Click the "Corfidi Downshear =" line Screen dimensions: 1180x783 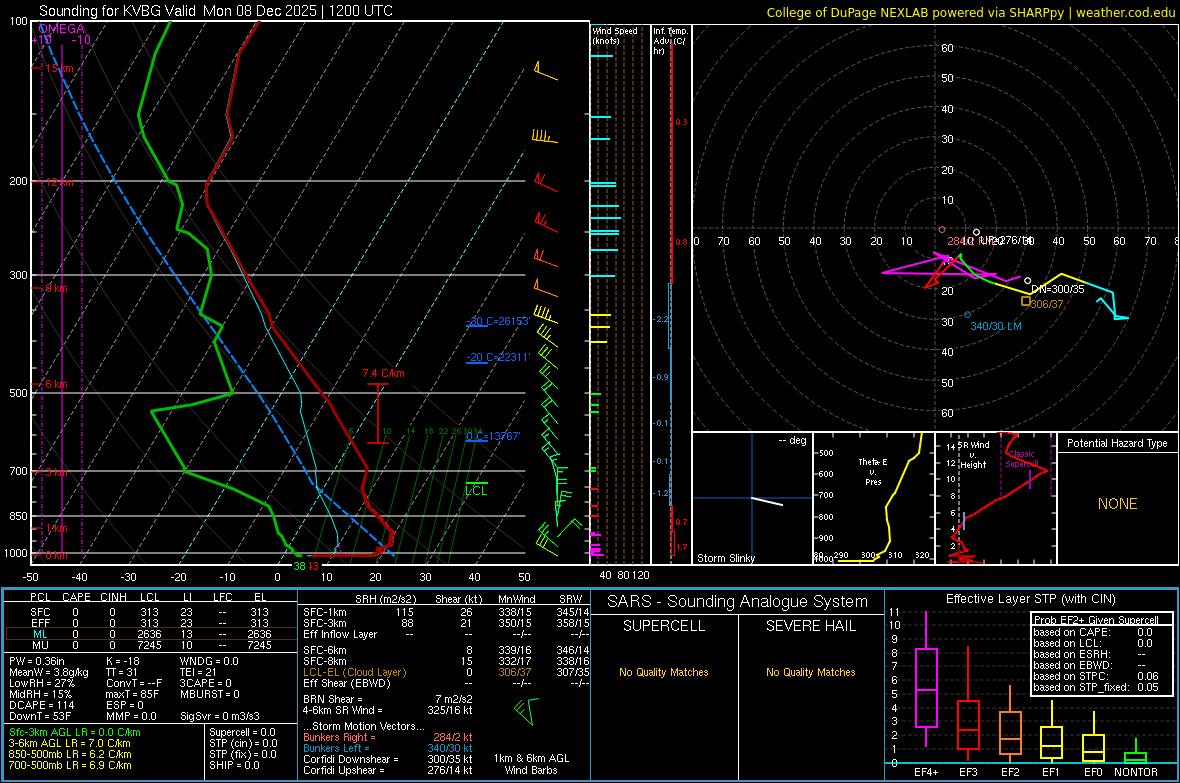pos(388,759)
